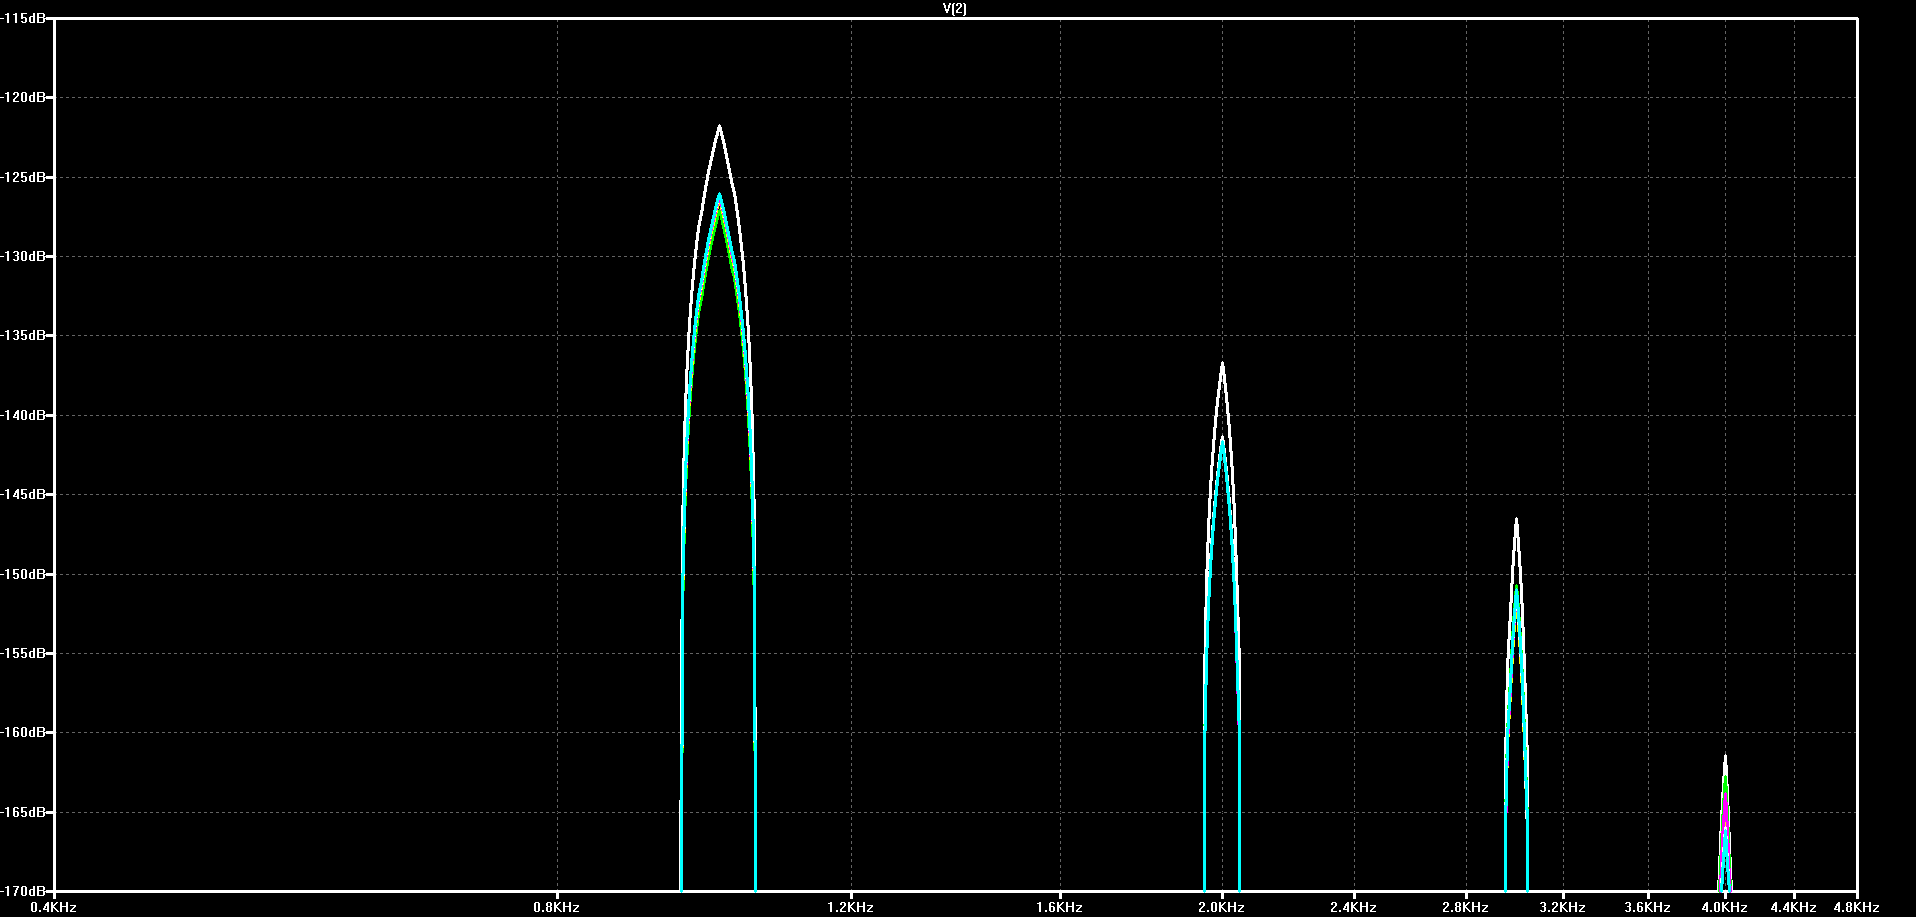The image size is (1916, 917).
Task: Click the -145dB axis label
Action: click(x=23, y=494)
